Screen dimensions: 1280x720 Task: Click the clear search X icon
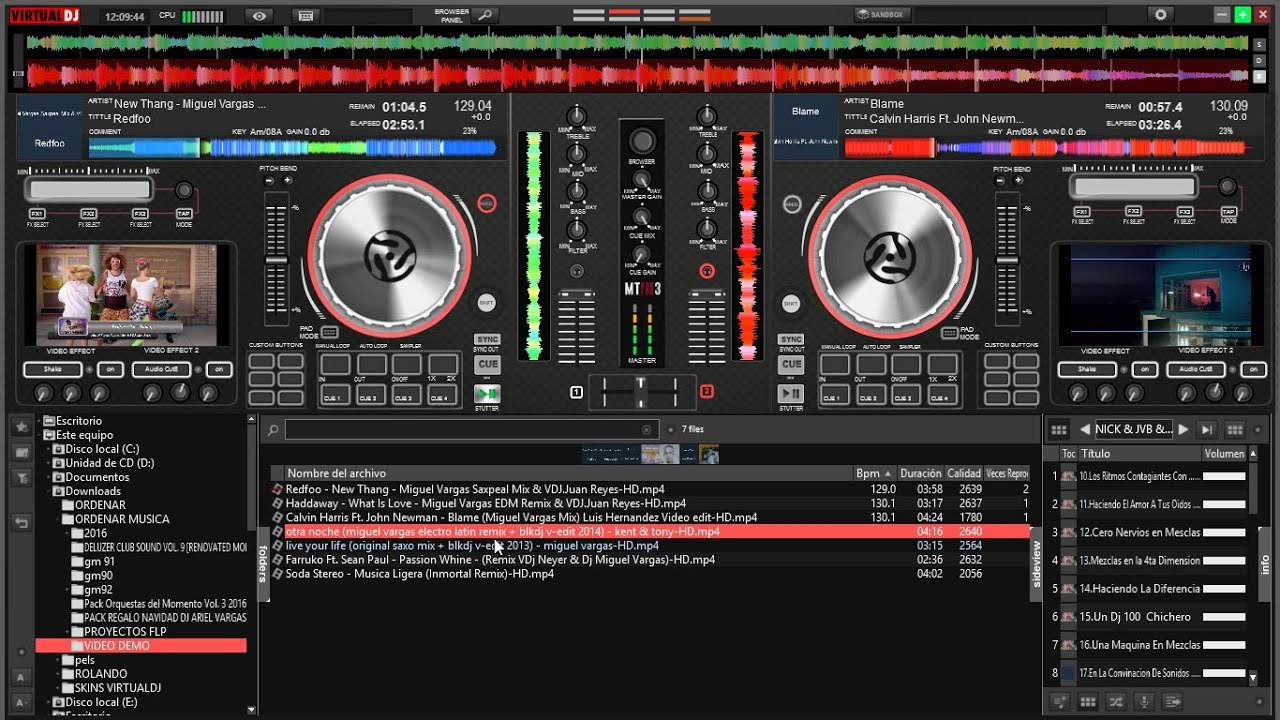coord(647,430)
